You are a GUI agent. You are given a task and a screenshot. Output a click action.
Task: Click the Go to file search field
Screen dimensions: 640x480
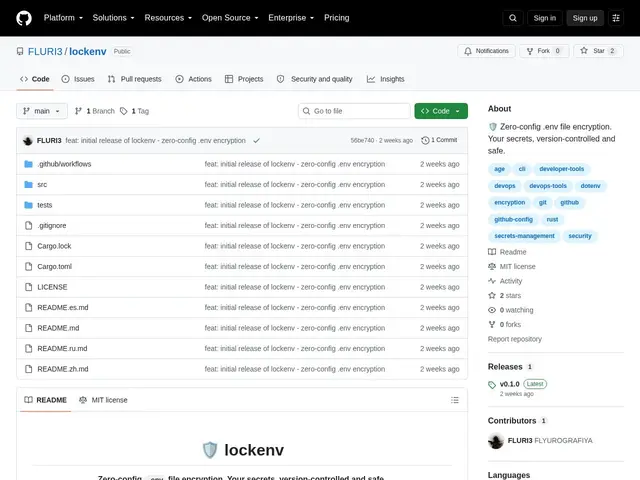pyautogui.click(x=354, y=111)
